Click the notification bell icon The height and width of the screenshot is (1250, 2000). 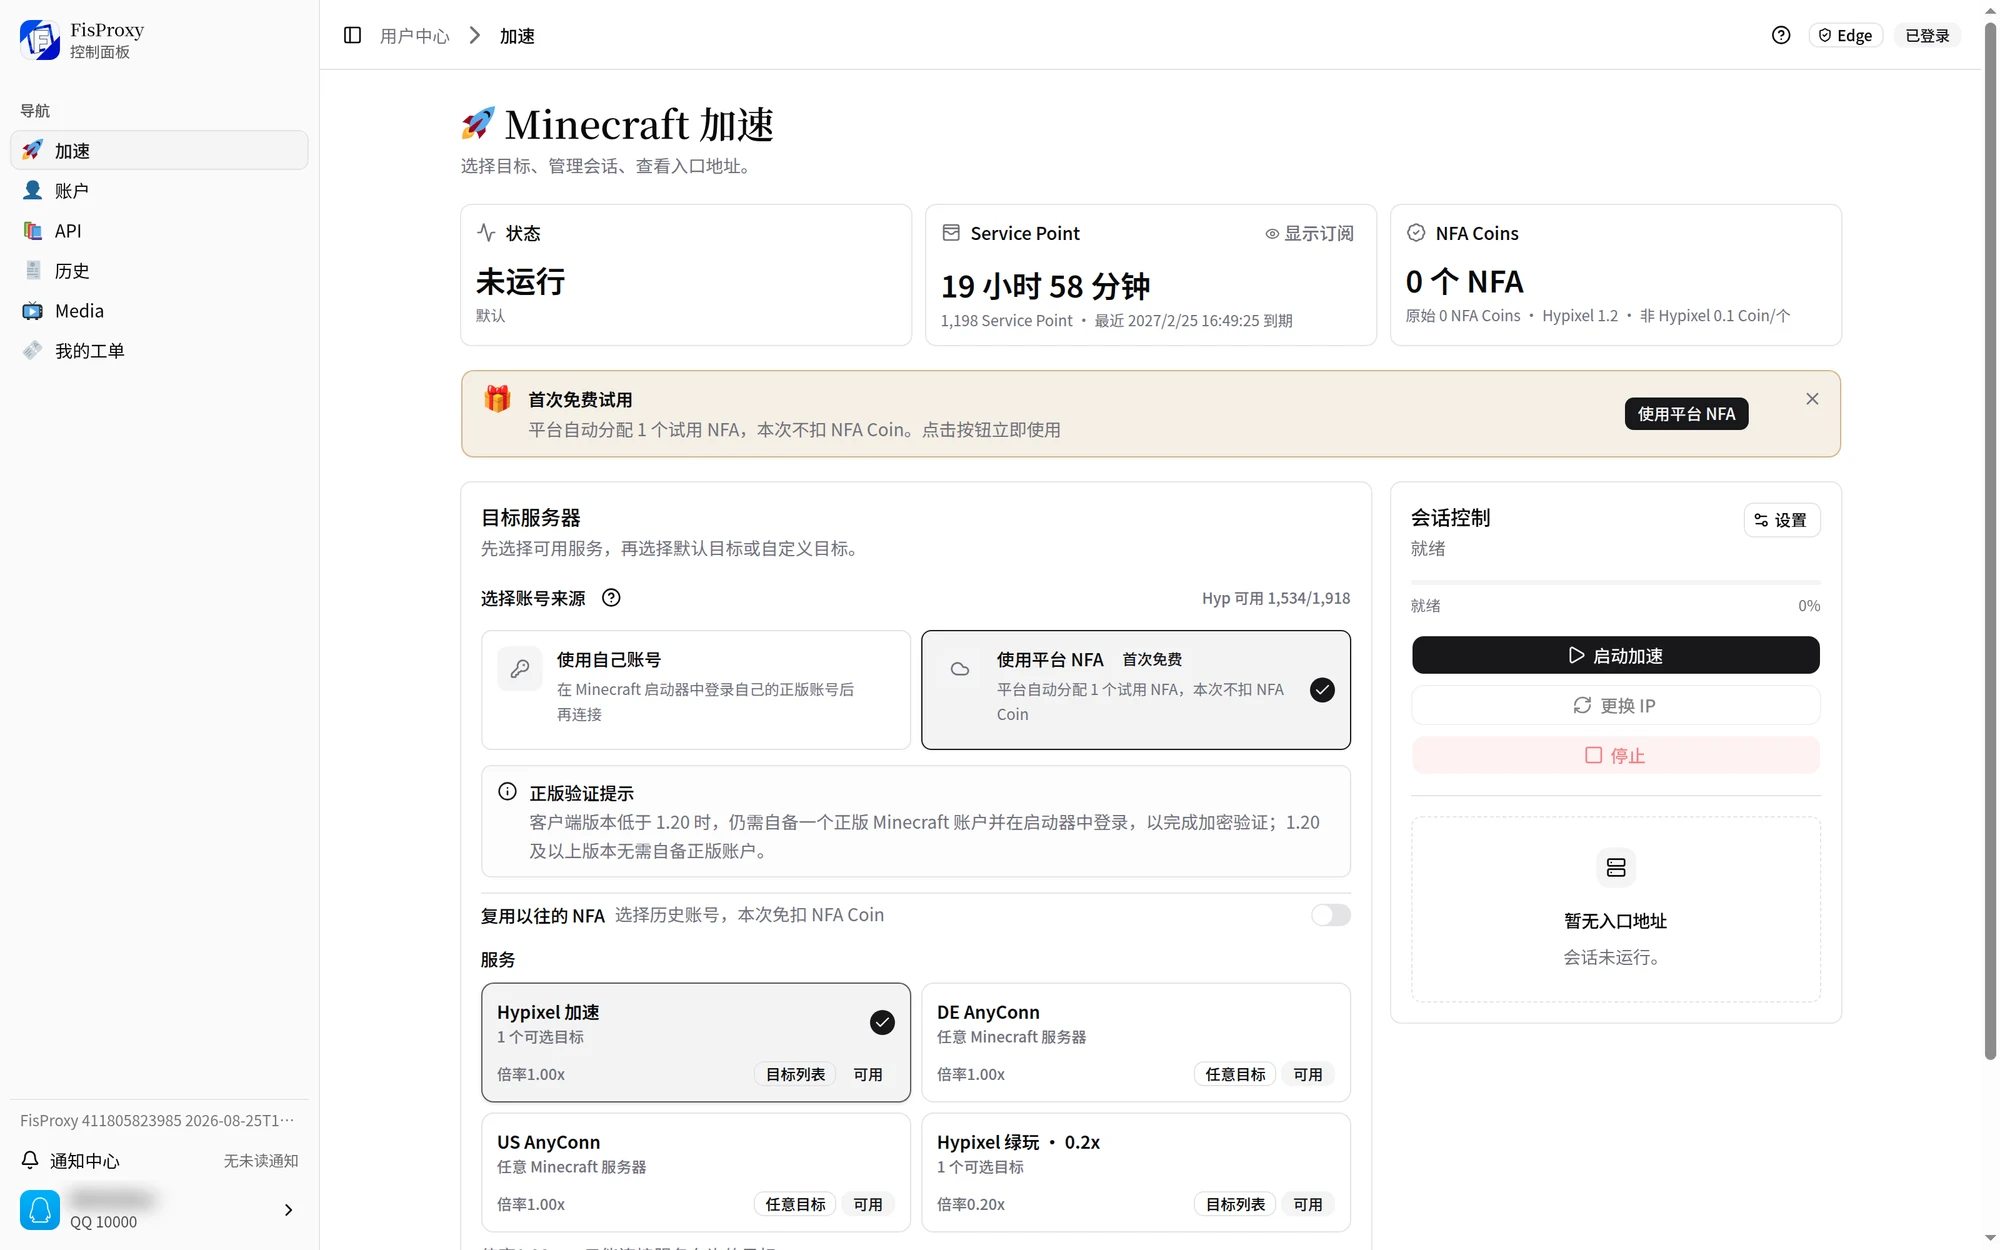pos(30,1160)
